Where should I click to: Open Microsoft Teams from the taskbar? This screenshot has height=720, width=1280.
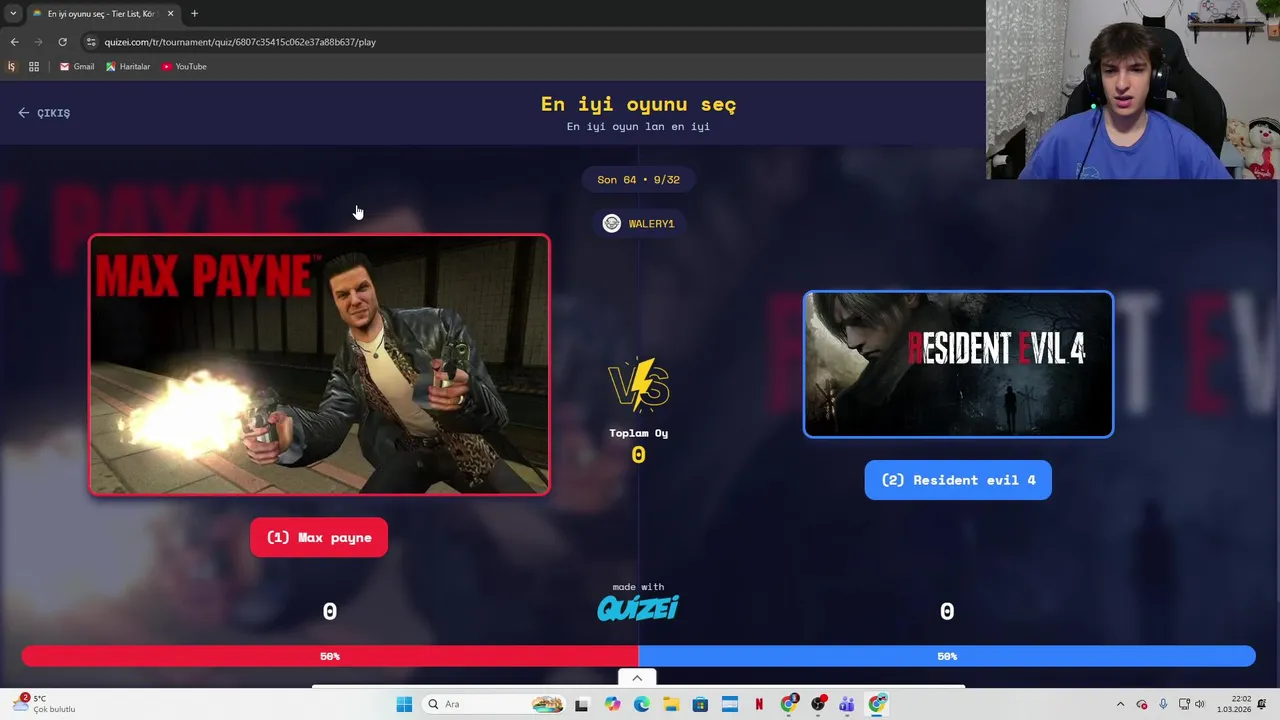point(847,704)
